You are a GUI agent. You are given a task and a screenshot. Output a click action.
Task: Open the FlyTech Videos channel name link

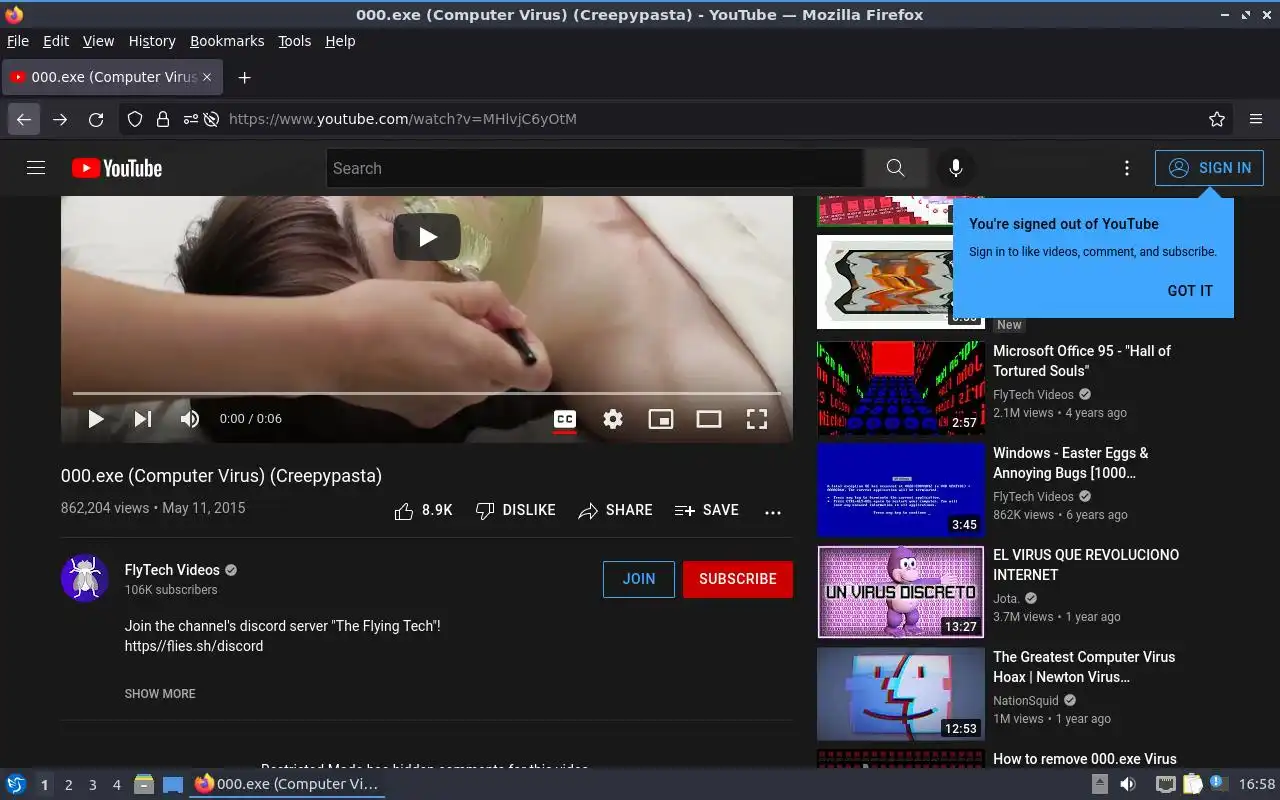pos(172,570)
